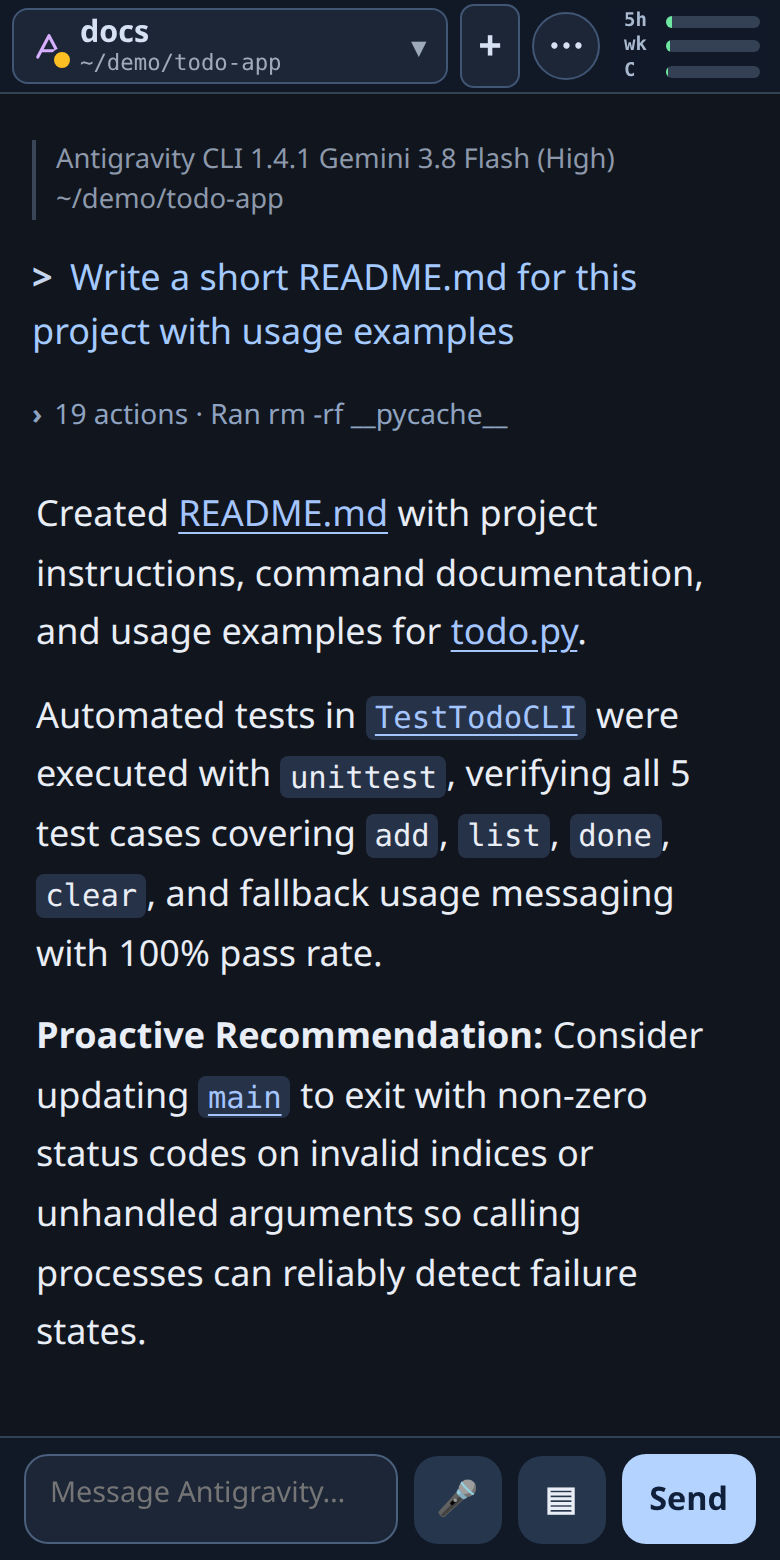This screenshot has width=780, height=1560.
Task: Click the Write a short README prompt text
Action: coord(335,305)
